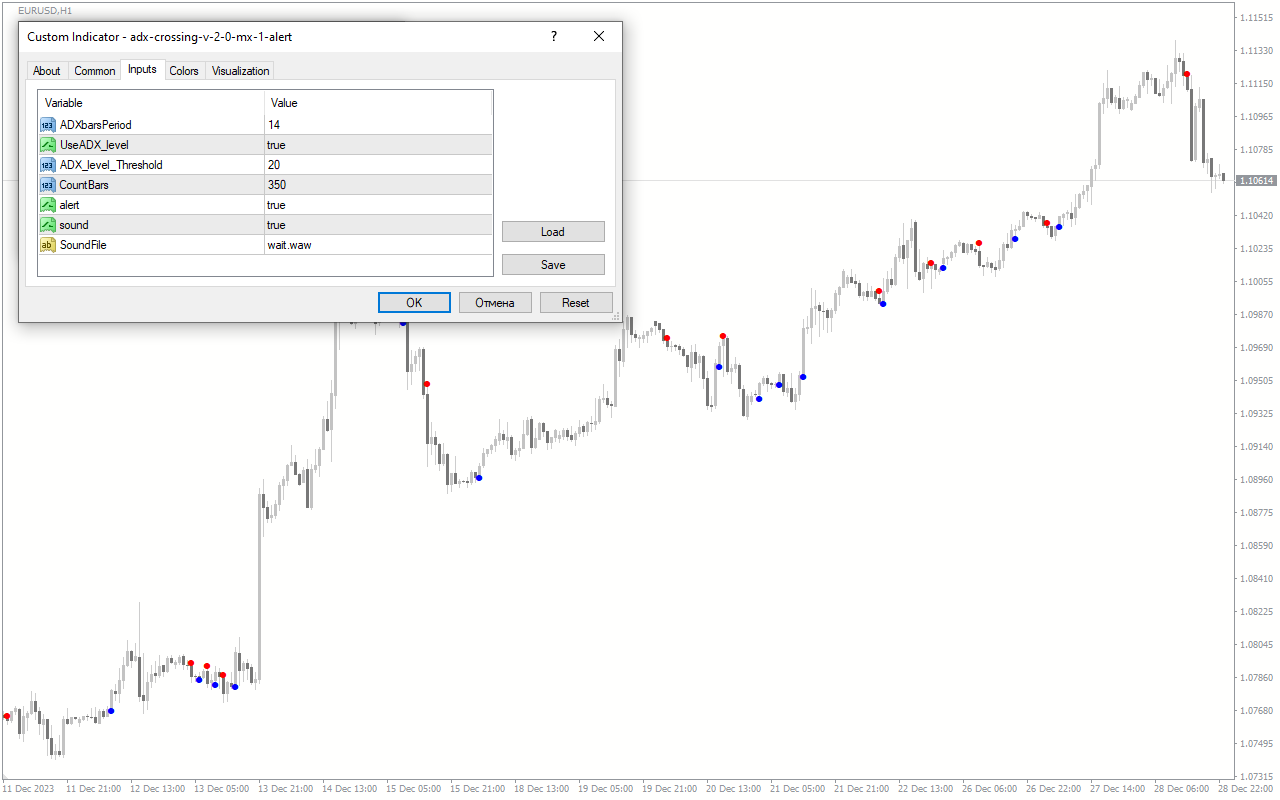The height and width of the screenshot is (800, 1280).
Task: Click the 1.11515 price scale label
Action: (1257, 18)
